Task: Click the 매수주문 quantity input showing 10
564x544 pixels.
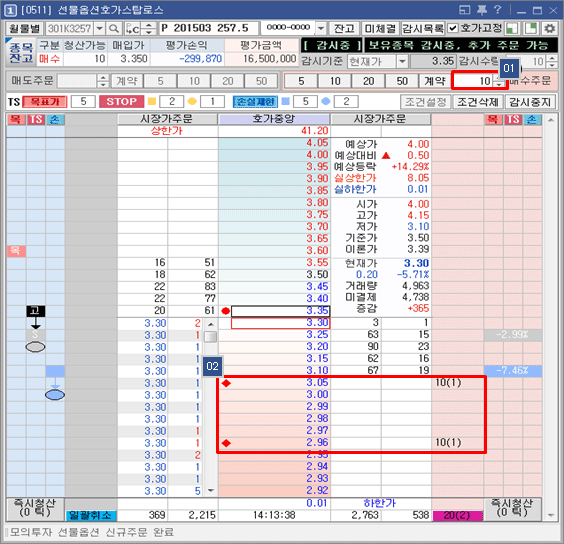Action: click(x=473, y=81)
